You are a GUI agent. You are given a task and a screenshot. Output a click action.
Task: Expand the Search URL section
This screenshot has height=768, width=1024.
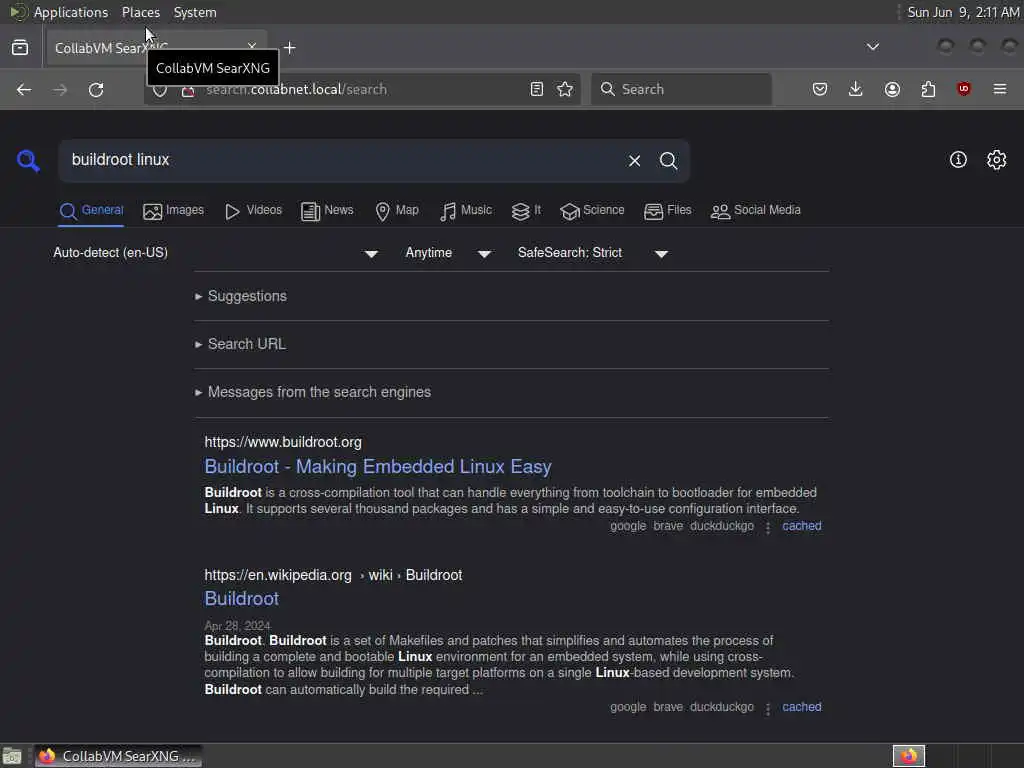(240, 344)
